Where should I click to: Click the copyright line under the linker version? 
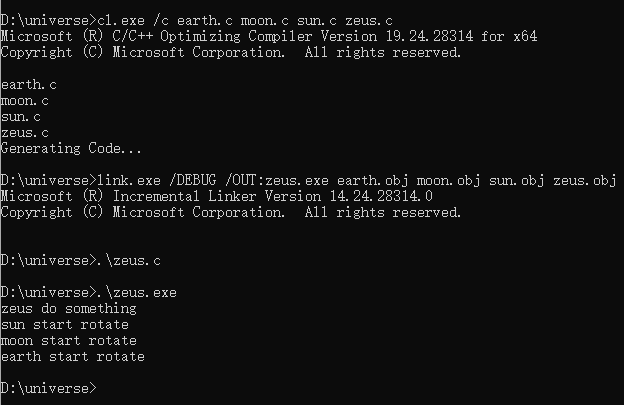[231, 212]
